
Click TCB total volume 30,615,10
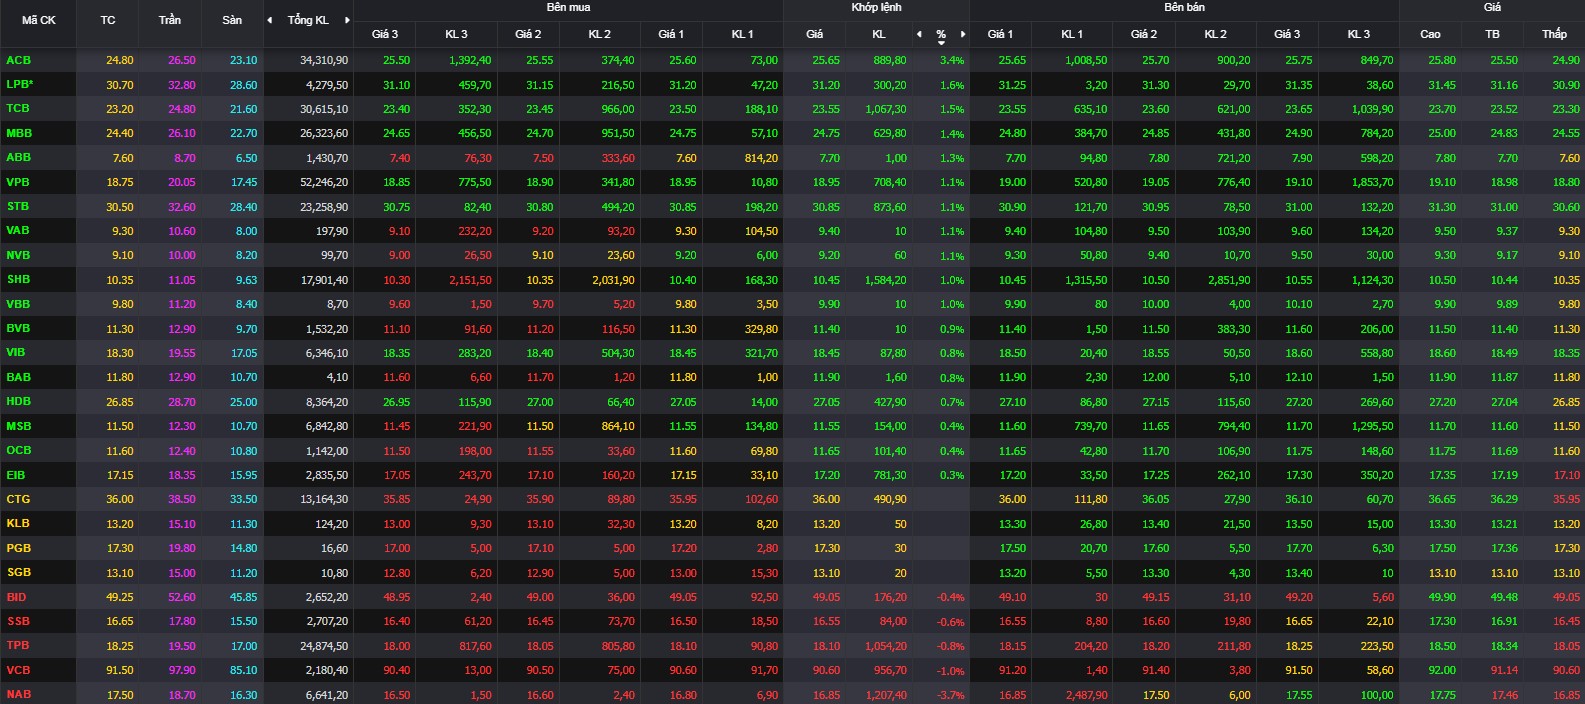pyautogui.click(x=324, y=109)
